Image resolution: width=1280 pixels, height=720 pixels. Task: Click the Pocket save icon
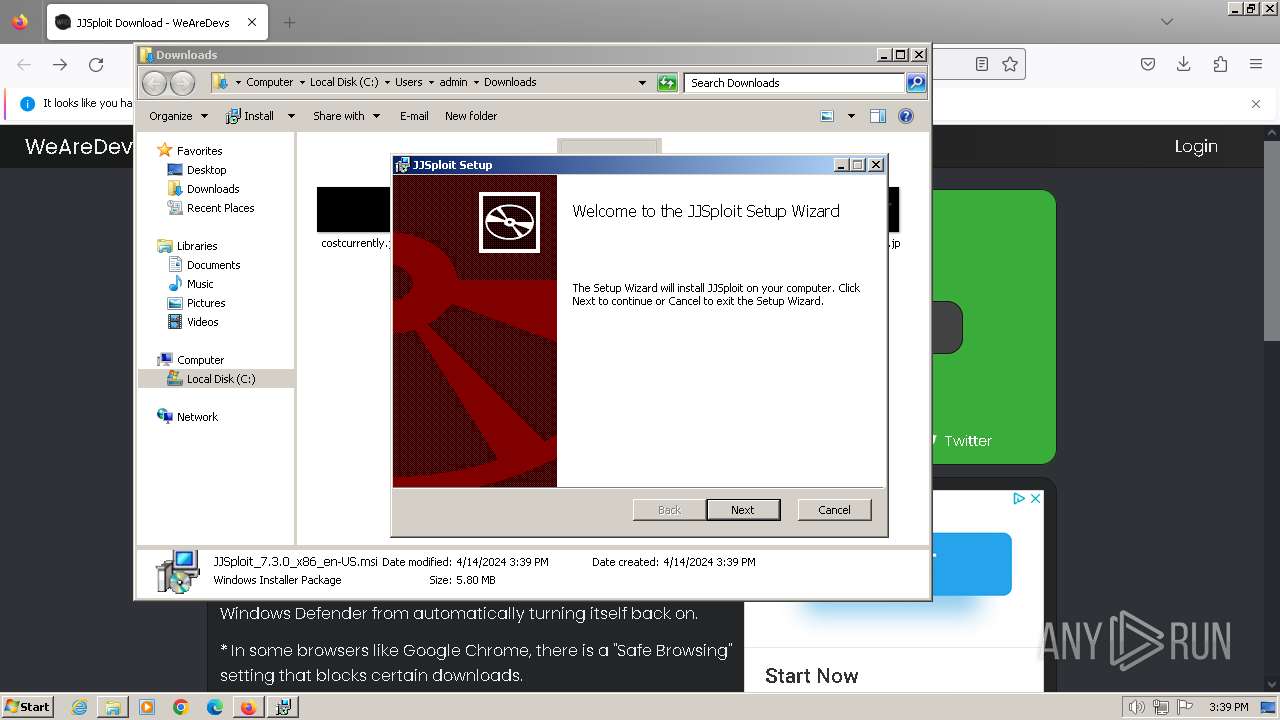[x=1148, y=64]
